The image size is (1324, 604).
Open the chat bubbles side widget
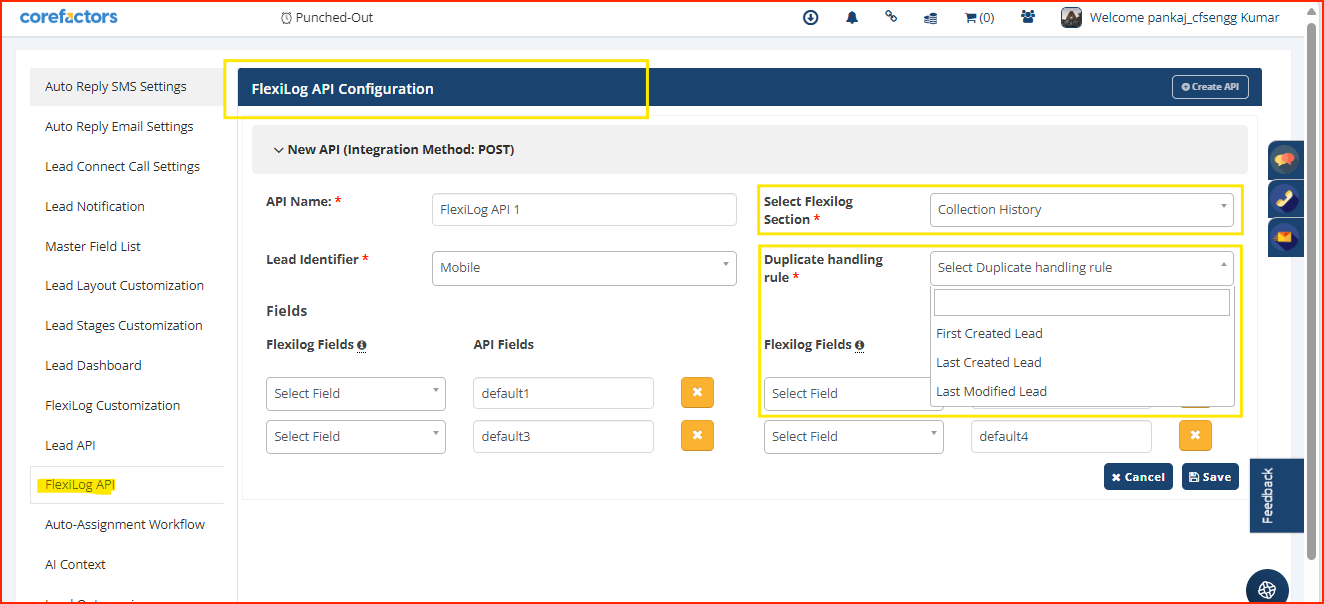point(1285,160)
